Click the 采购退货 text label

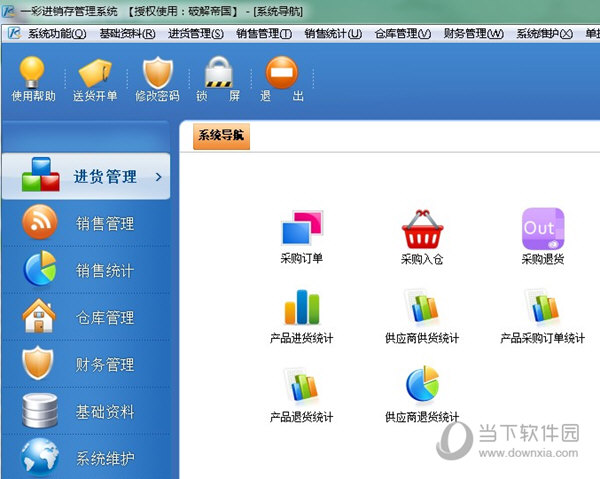(543, 259)
